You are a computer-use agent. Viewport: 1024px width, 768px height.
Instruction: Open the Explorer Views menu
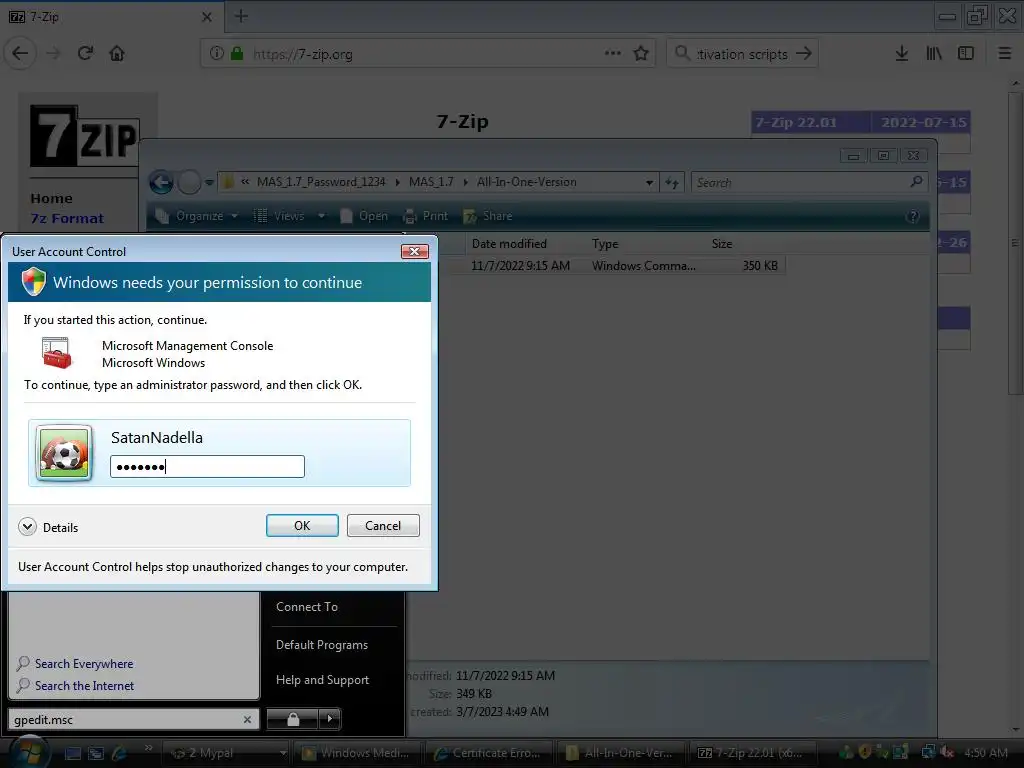coord(281,216)
